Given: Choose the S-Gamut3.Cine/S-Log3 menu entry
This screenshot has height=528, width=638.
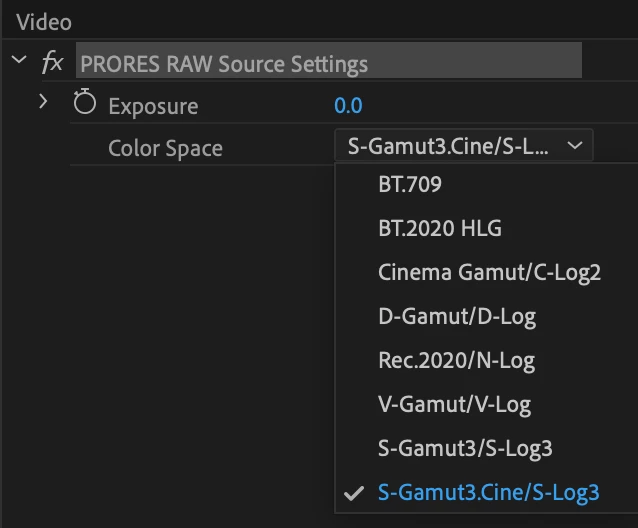Looking at the screenshot, I should click(x=488, y=492).
